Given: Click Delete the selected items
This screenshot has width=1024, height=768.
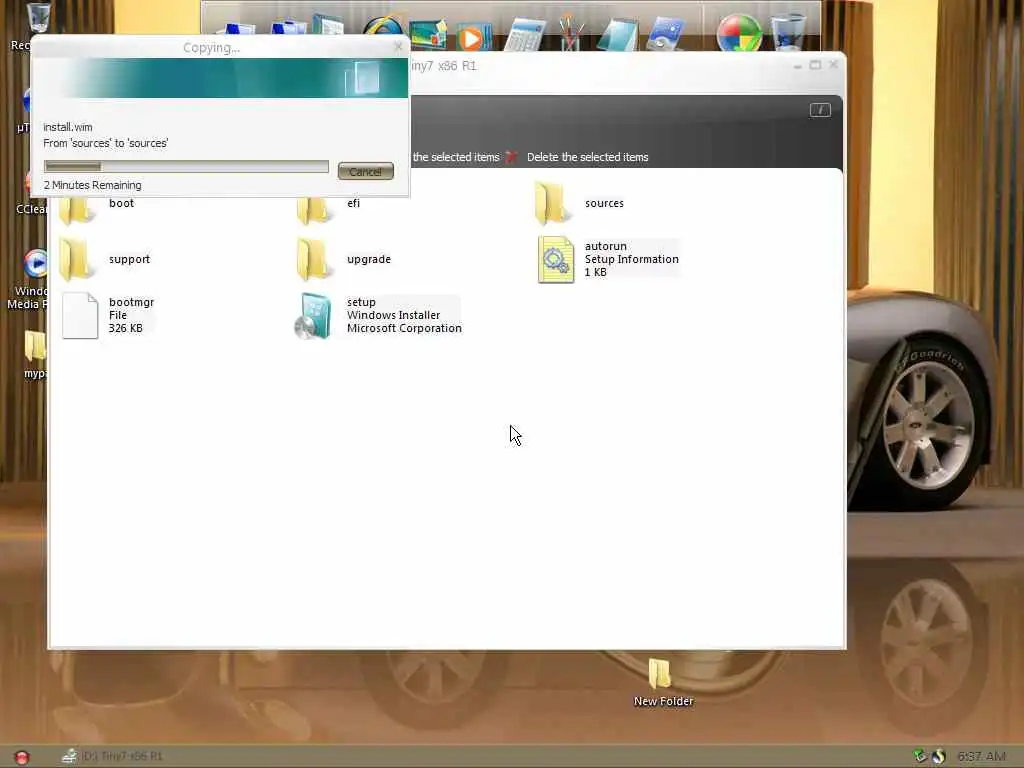Looking at the screenshot, I should tap(587, 157).
